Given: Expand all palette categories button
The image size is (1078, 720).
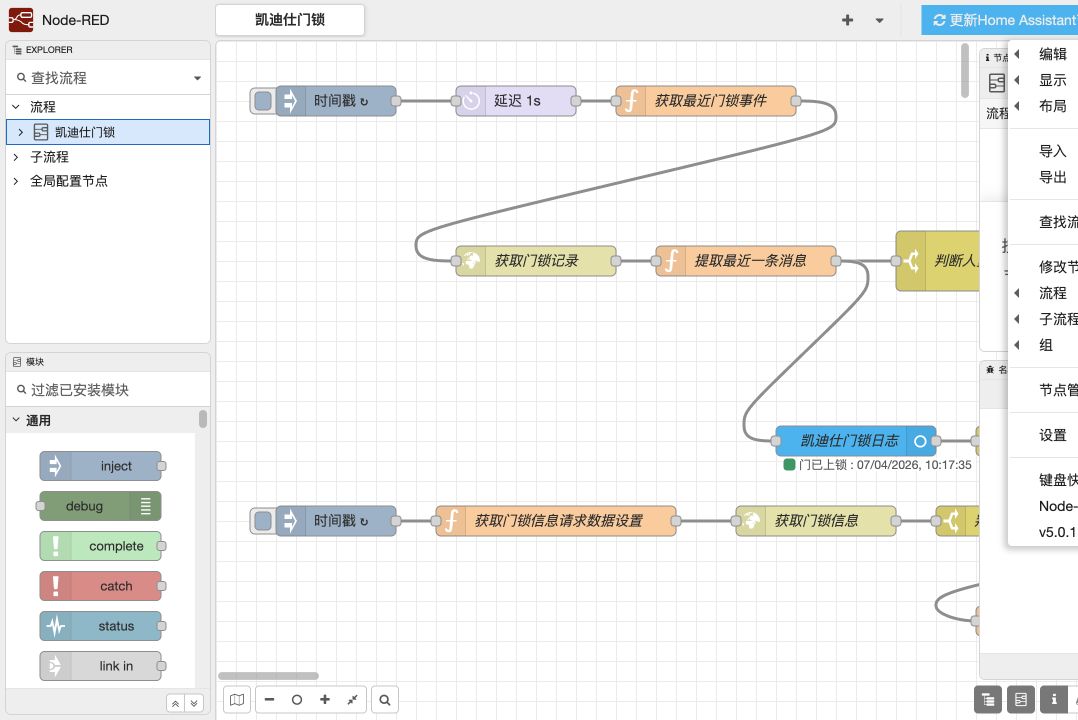Looking at the screenshot, I should [194, 703].
